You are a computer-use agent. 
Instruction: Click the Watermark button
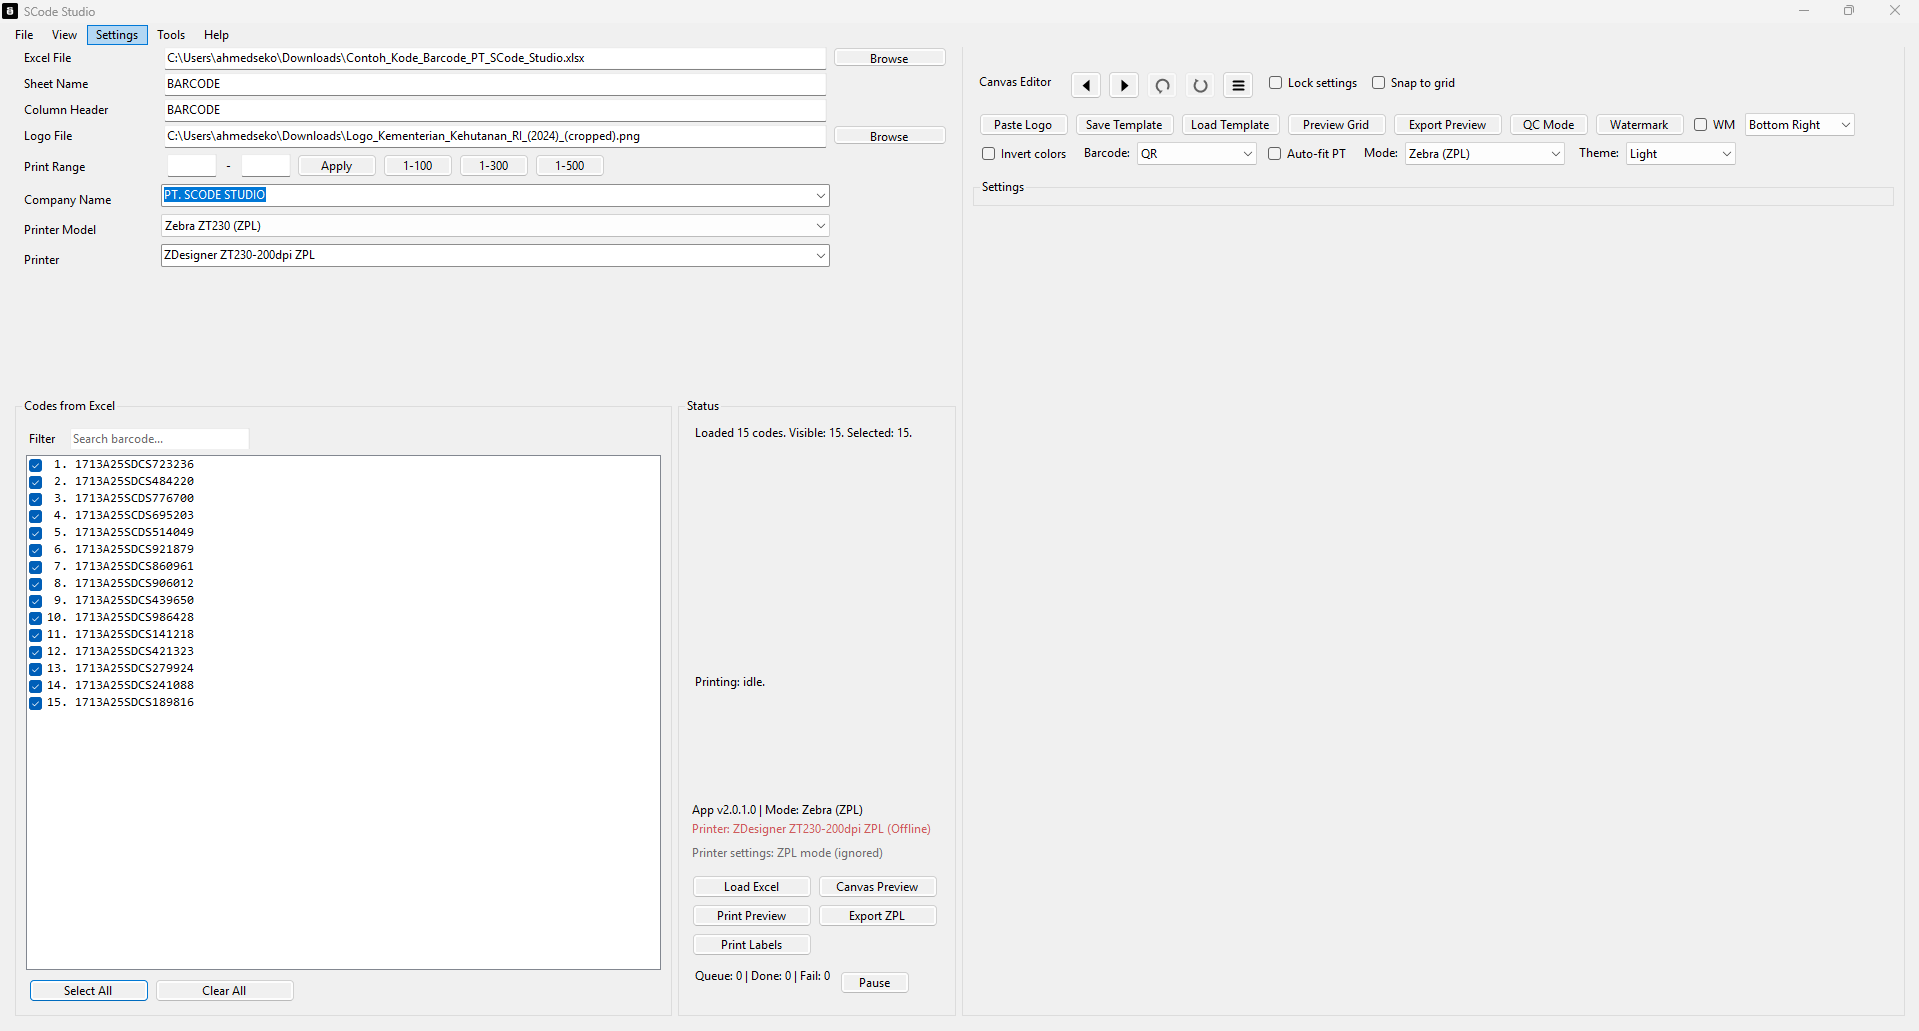1639,125
